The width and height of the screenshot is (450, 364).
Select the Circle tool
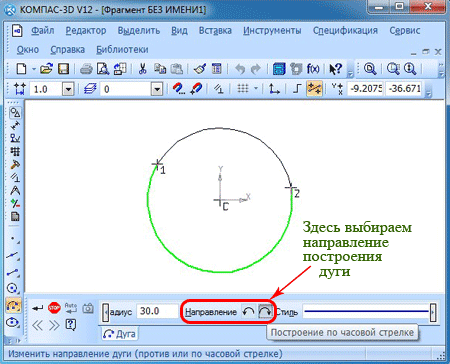[13, 288]
